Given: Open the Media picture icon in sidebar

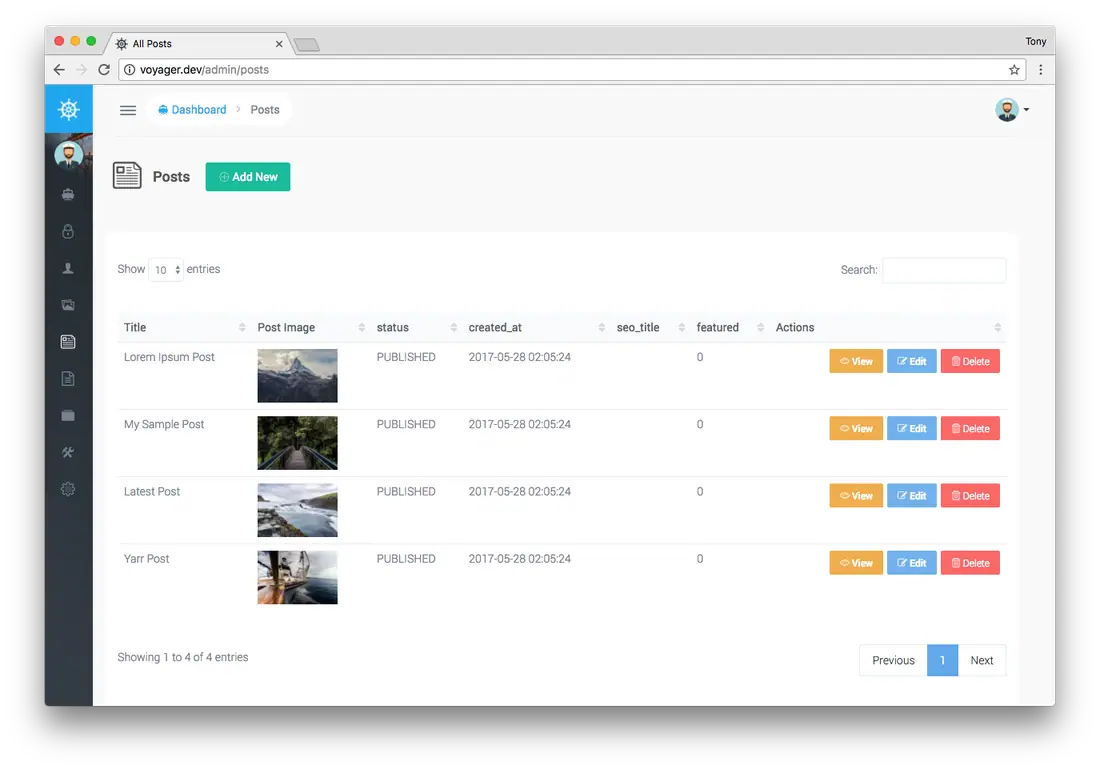Looking at the screenshot, I should [x=68, y=305].
